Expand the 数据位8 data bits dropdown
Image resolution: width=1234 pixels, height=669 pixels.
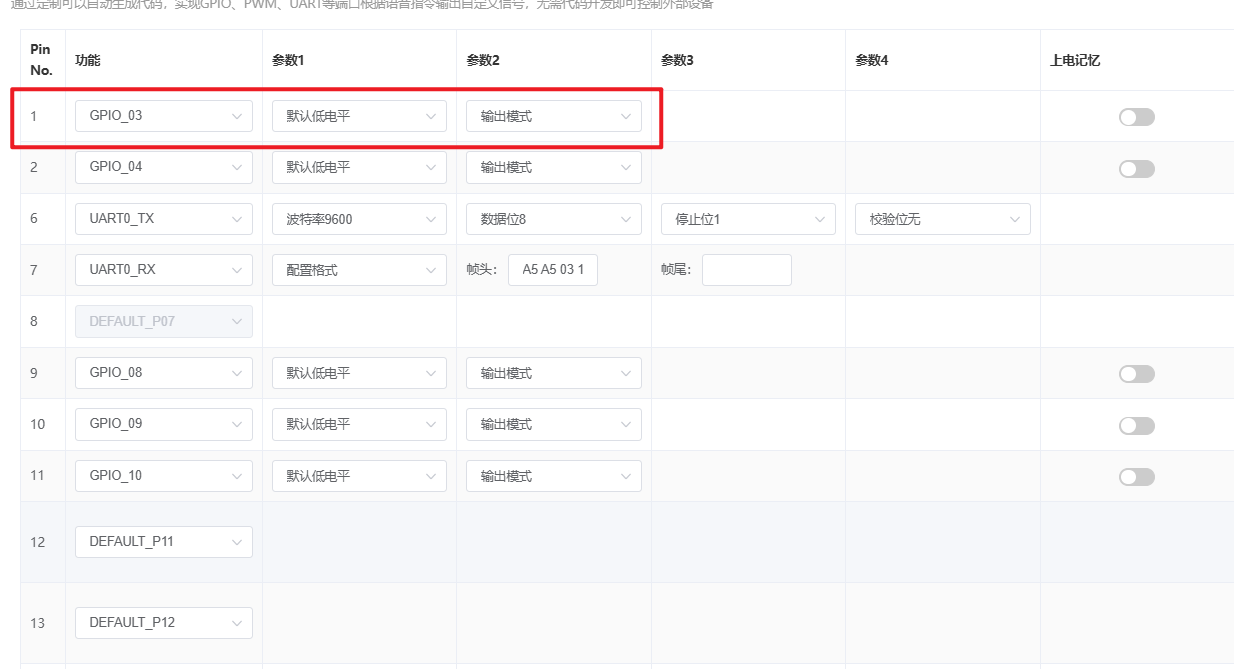pyautogui.click(x=553, y=218)
